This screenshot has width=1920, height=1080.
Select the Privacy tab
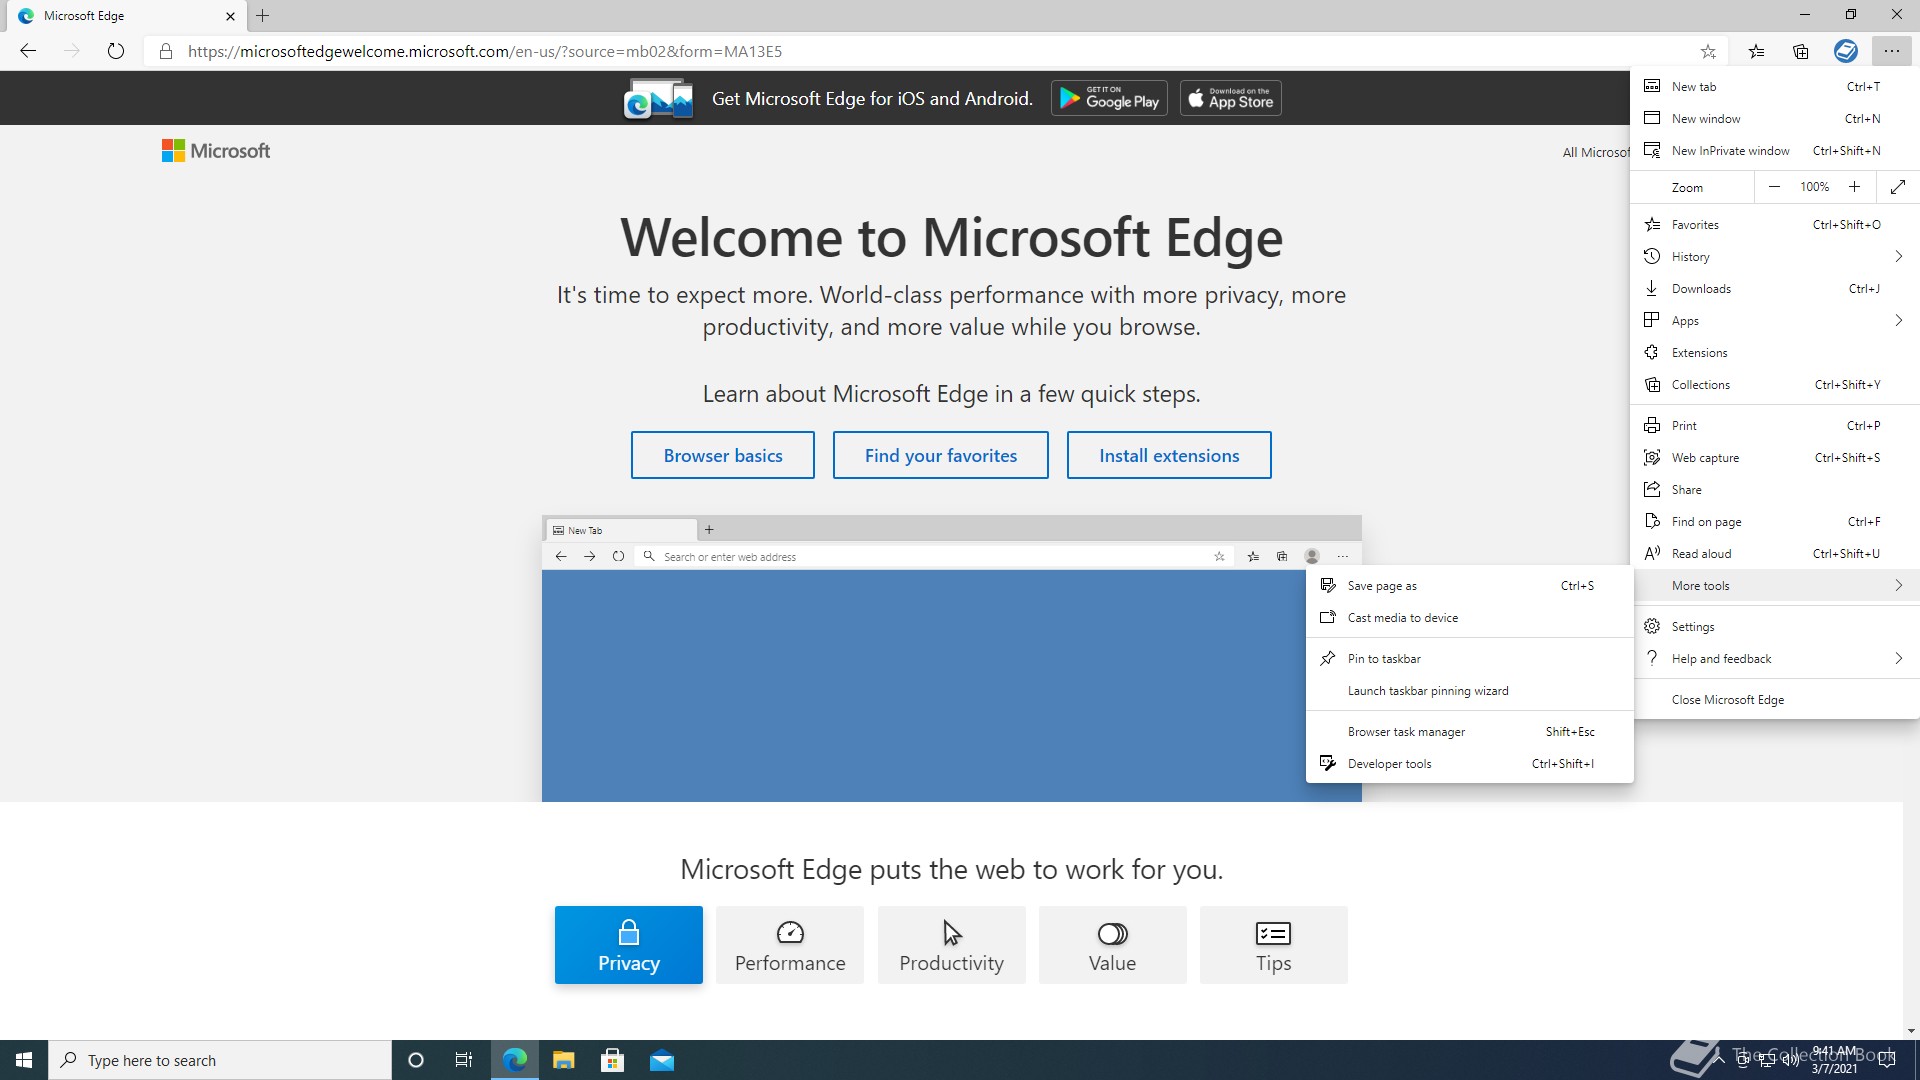[x=629, y=945]
